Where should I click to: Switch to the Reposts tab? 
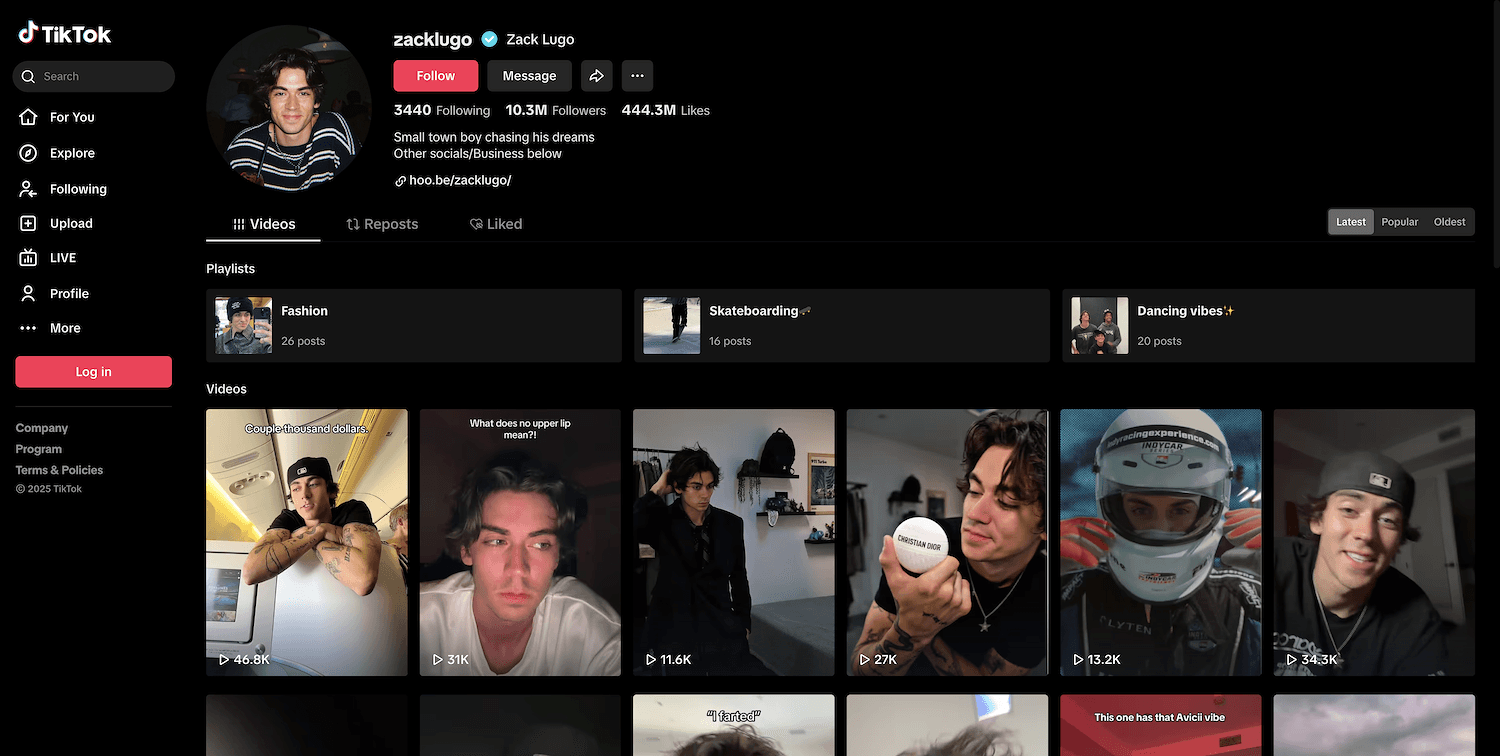382,224
